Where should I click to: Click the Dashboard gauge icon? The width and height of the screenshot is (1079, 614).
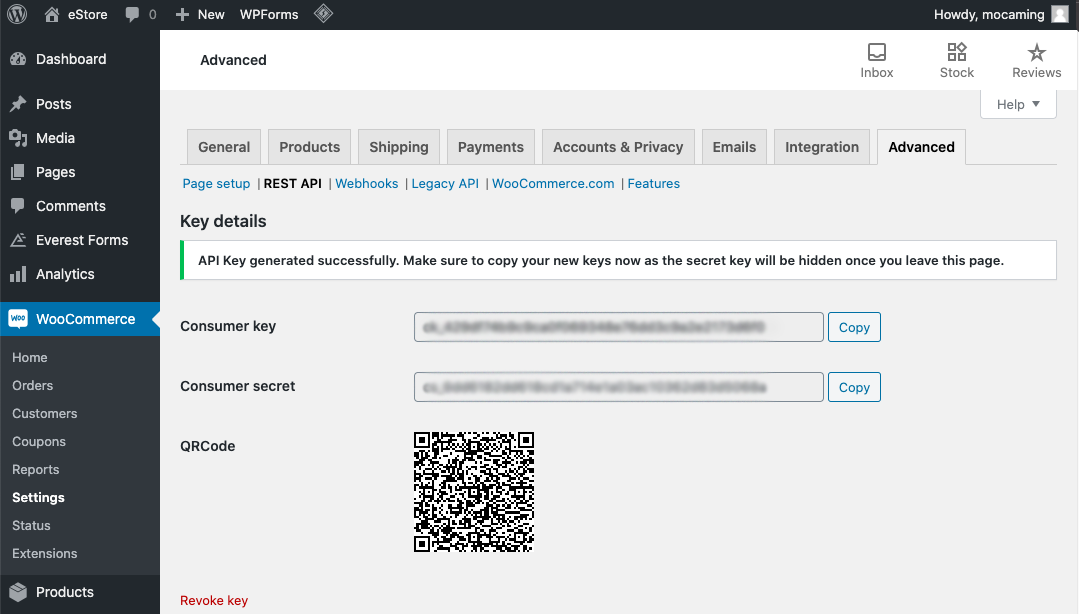(x=19, y=59)
